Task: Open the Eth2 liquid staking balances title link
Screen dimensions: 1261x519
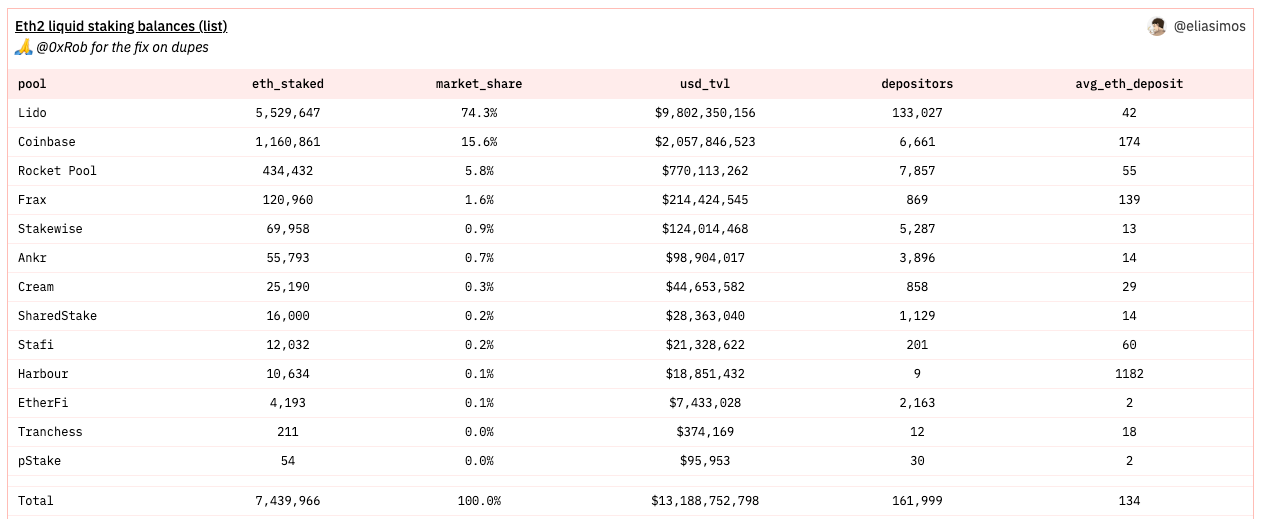Action: click(121, 27)
